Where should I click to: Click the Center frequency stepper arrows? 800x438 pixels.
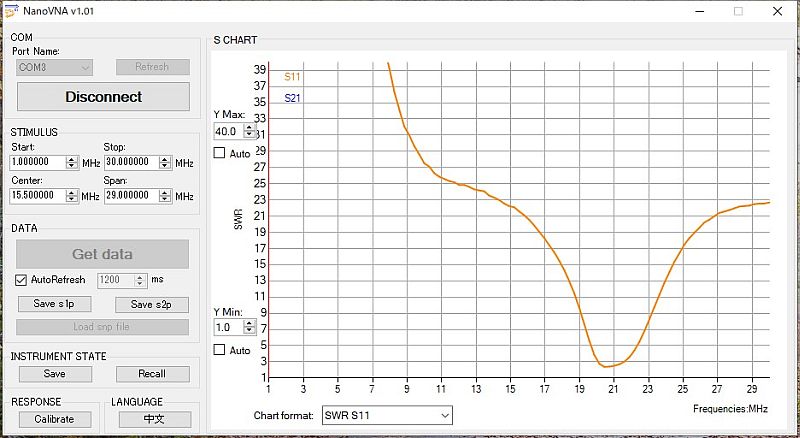pos(72,196)
